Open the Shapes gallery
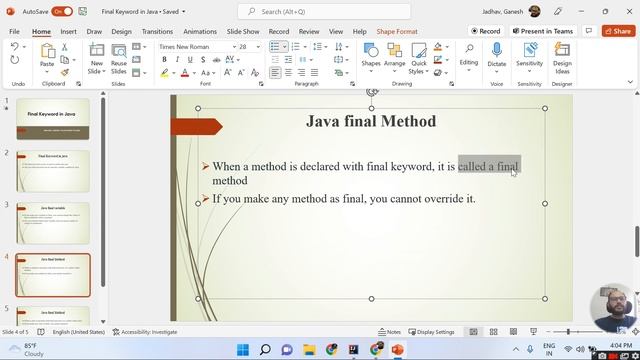 click(371, 58)
